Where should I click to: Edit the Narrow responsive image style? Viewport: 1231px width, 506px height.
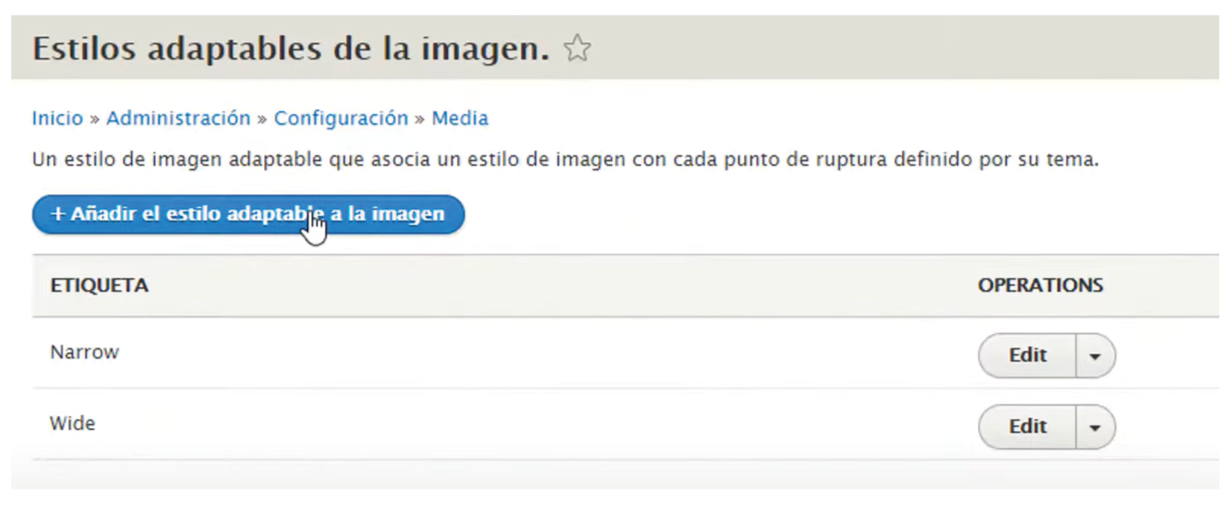click(x=1027, y=355)
